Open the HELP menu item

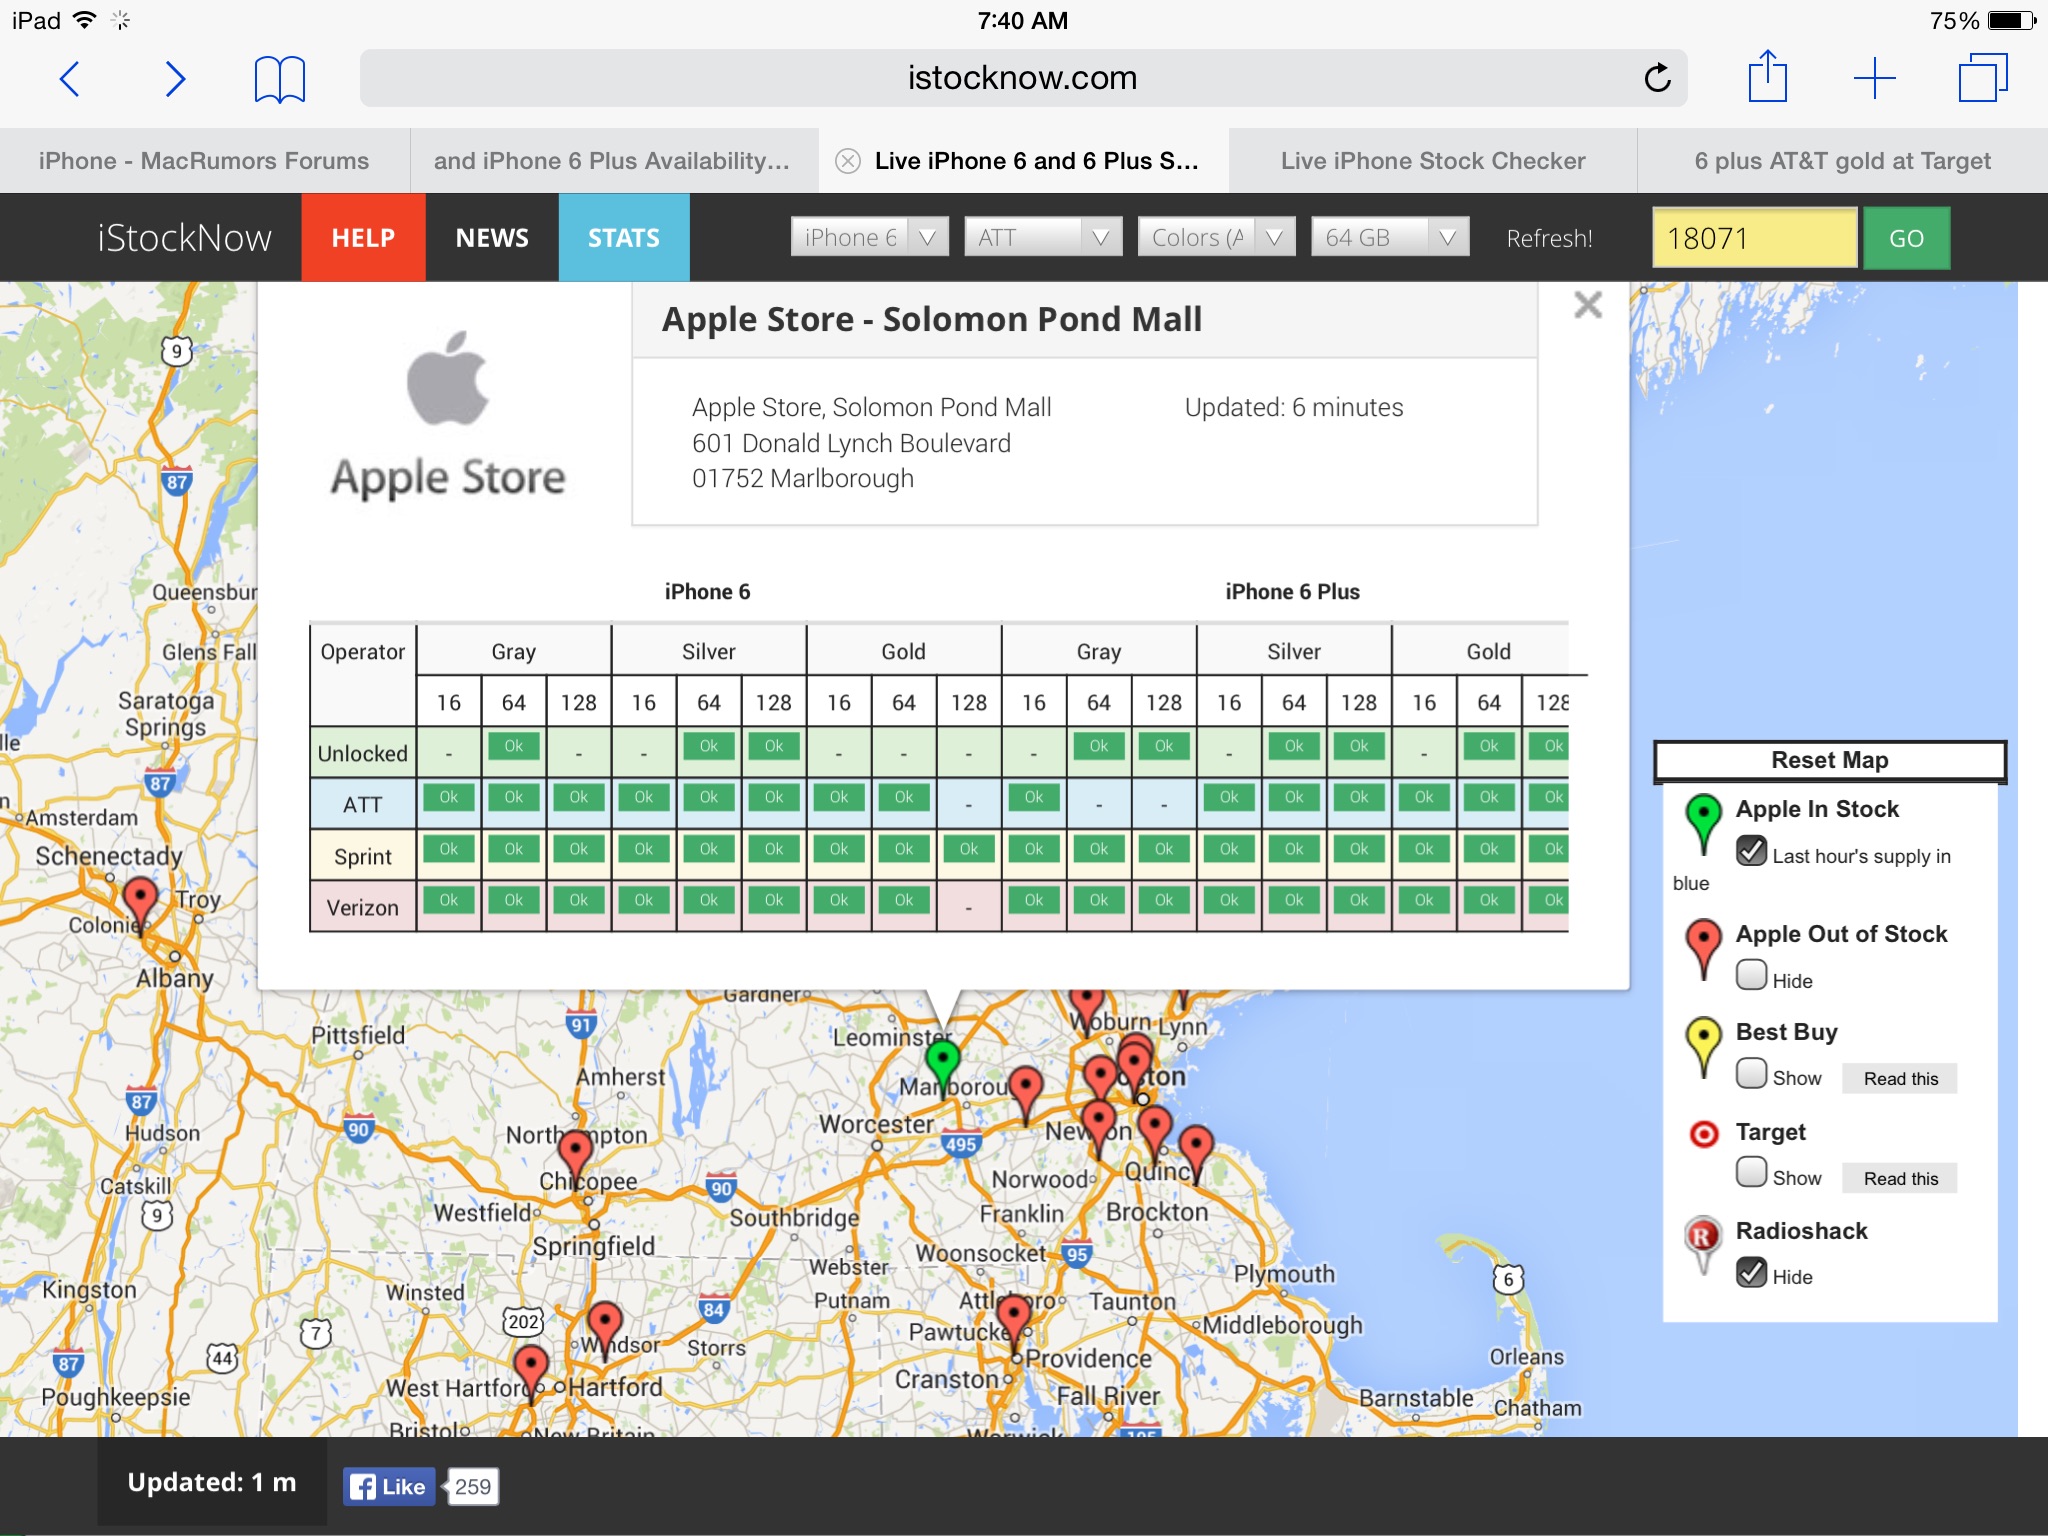[363, 237]
